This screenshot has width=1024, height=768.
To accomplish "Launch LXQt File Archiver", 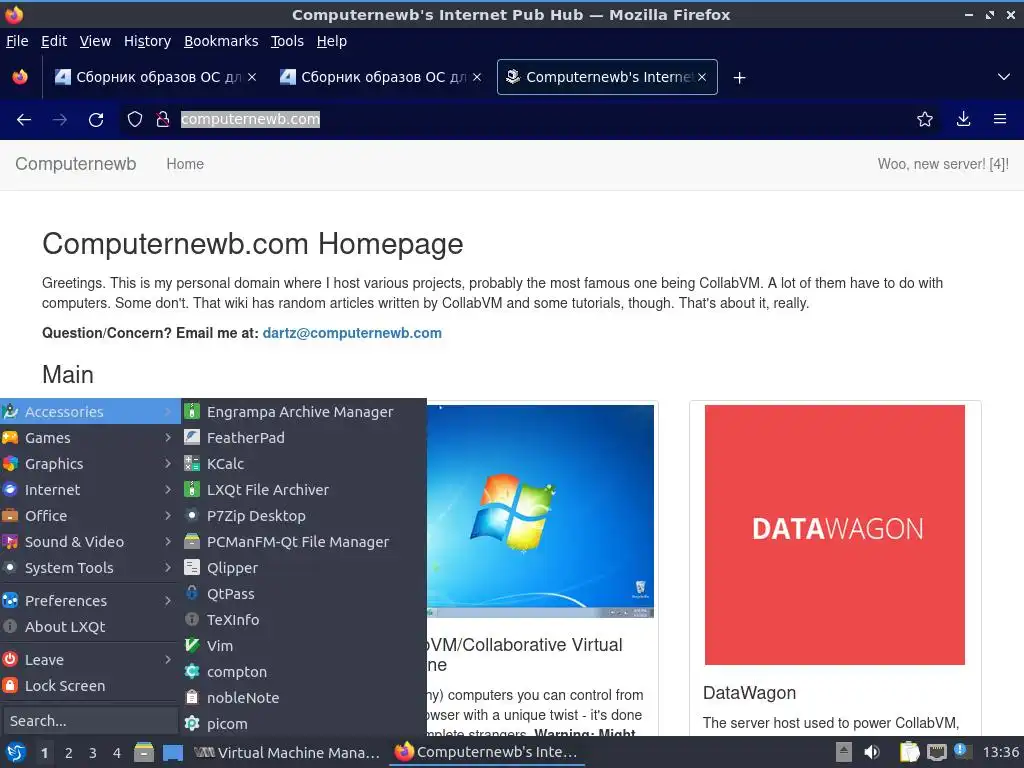I will [304, 490].
